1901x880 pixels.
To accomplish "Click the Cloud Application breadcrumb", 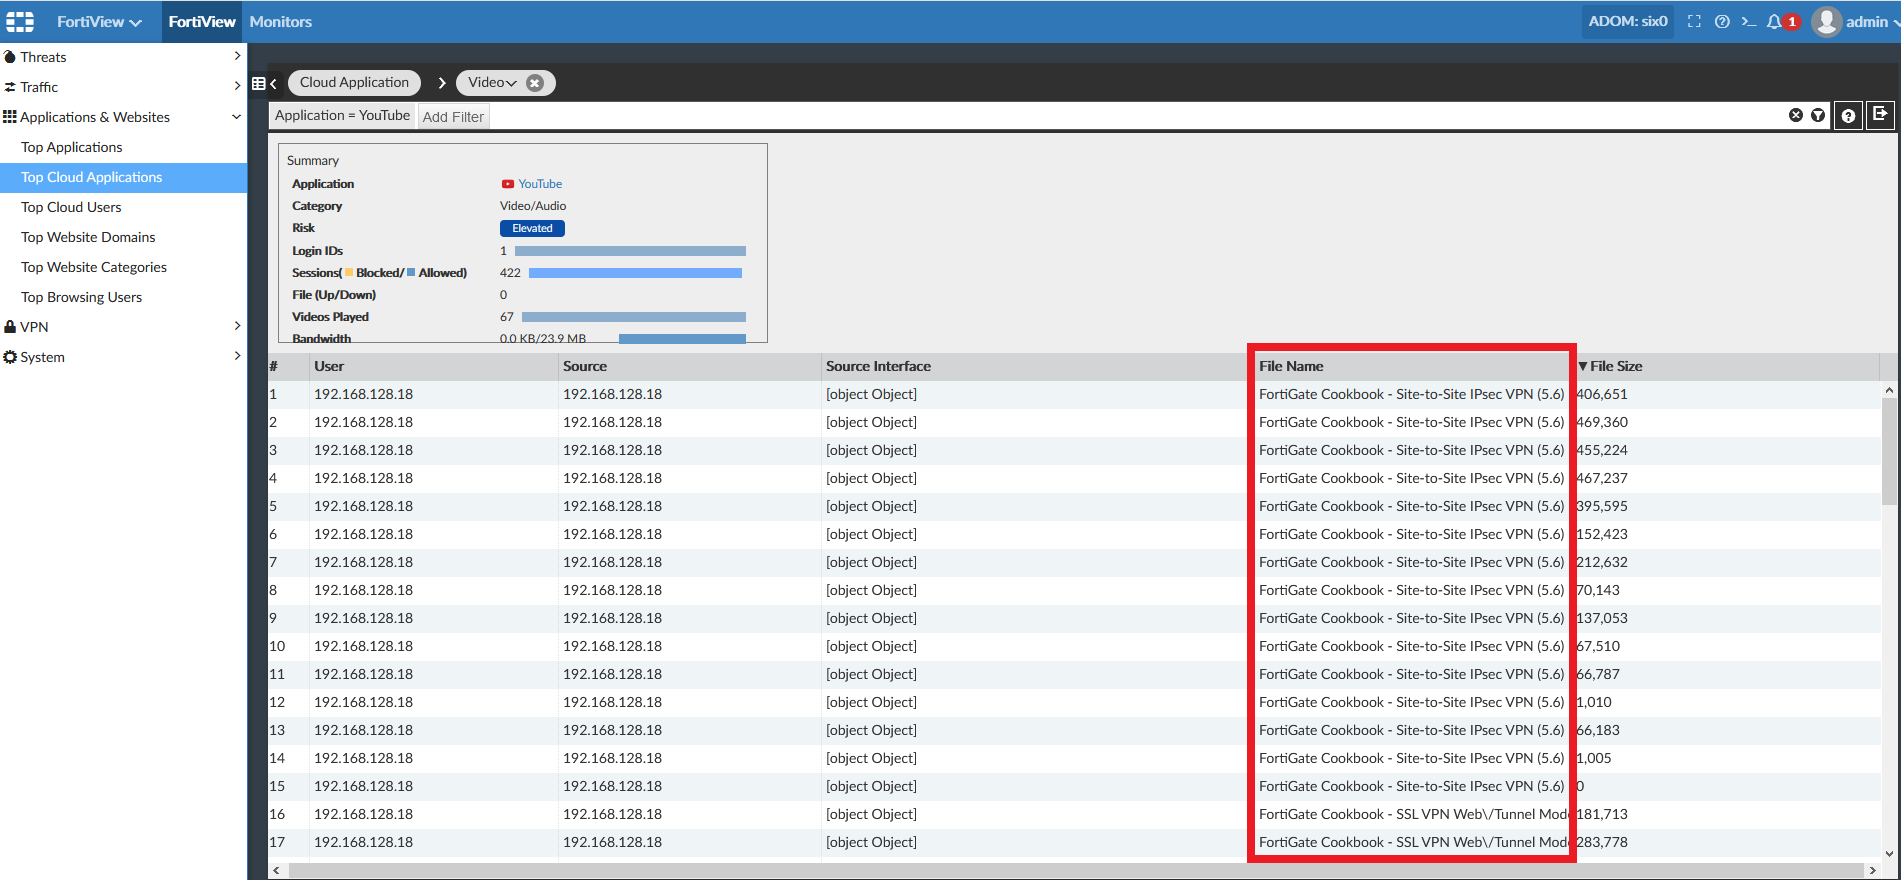I will pos(354,83).
